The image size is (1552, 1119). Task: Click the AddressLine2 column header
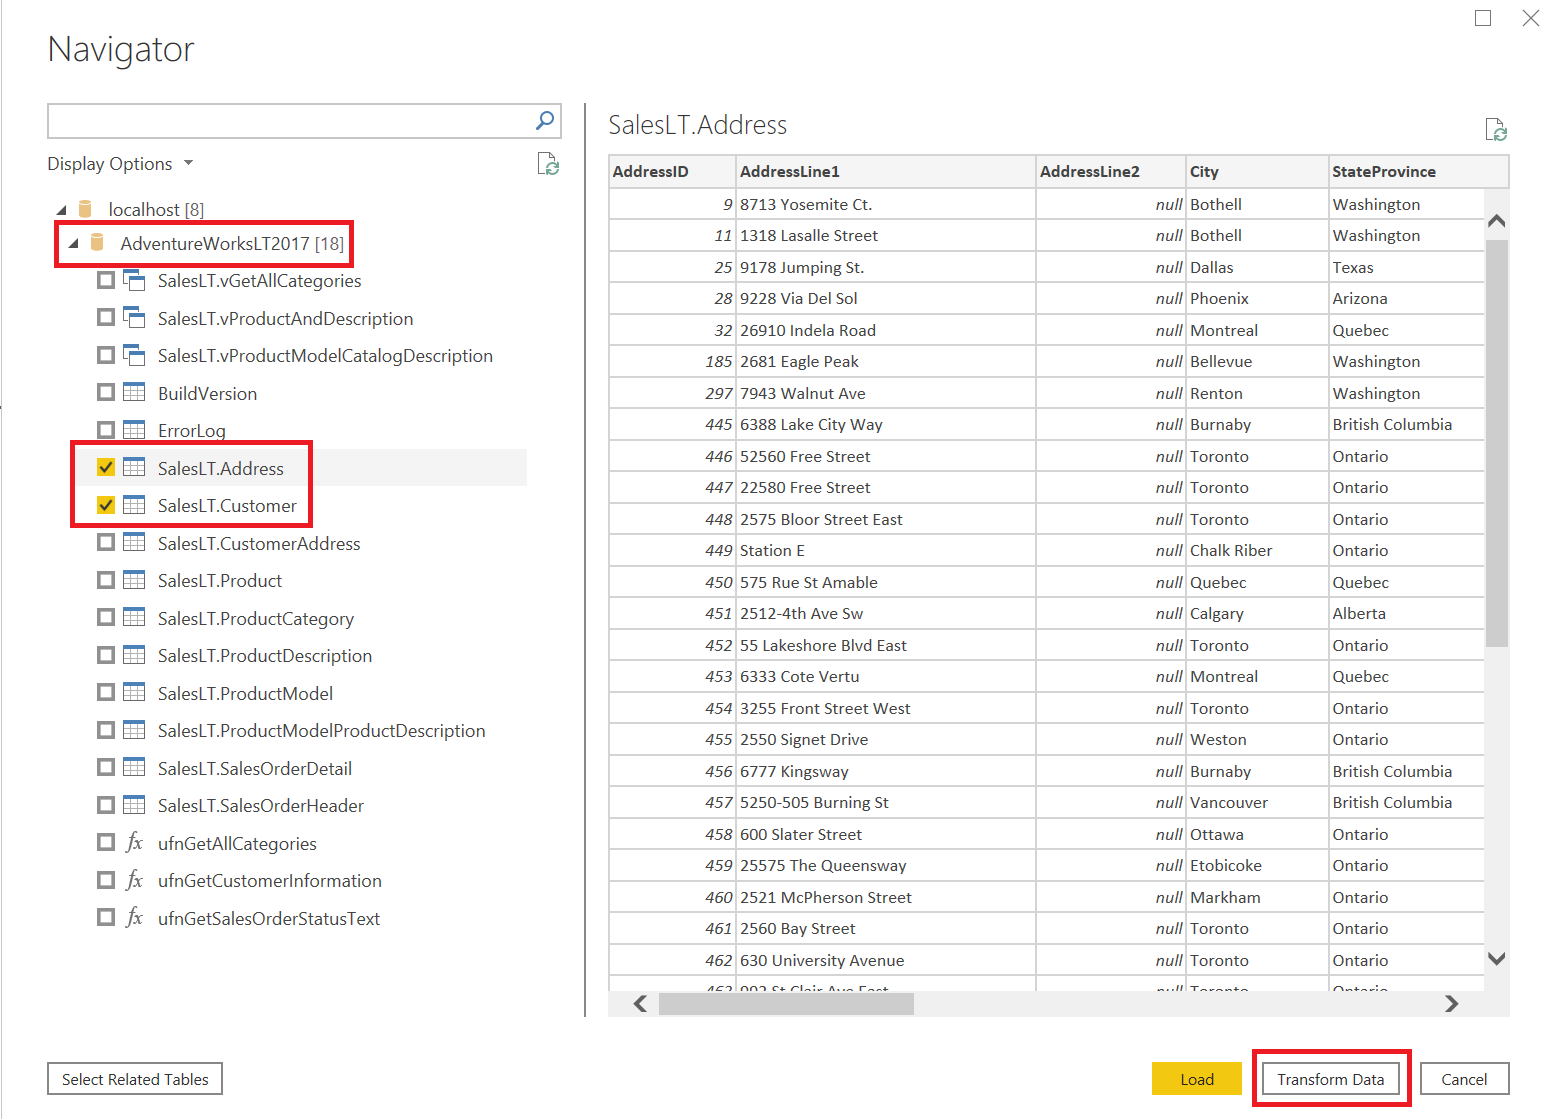[x=1111, y=171]
